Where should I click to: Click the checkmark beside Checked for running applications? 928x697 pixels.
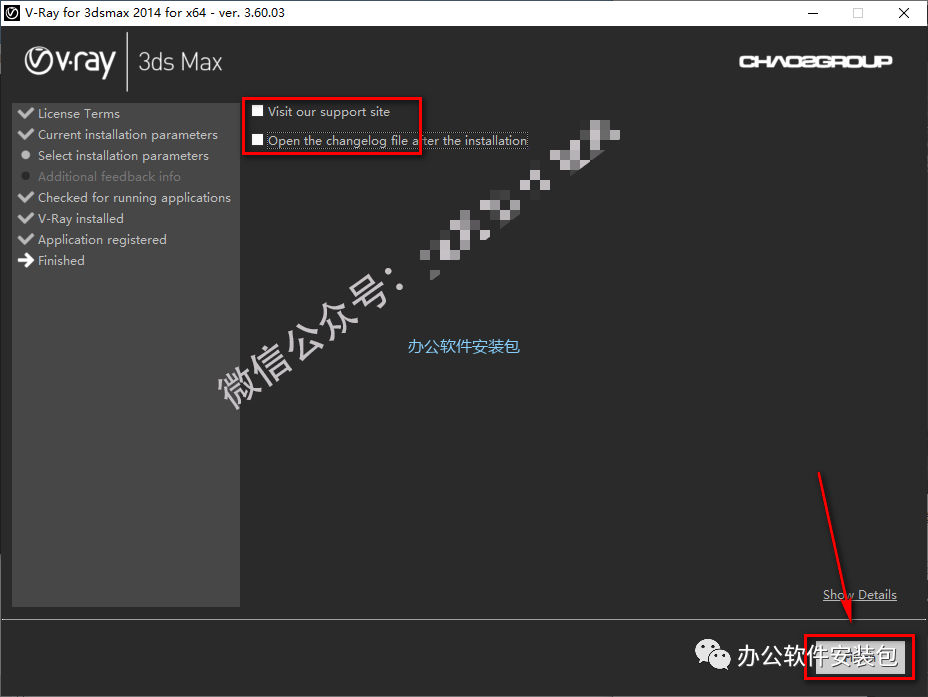click(x=25, y=197)
